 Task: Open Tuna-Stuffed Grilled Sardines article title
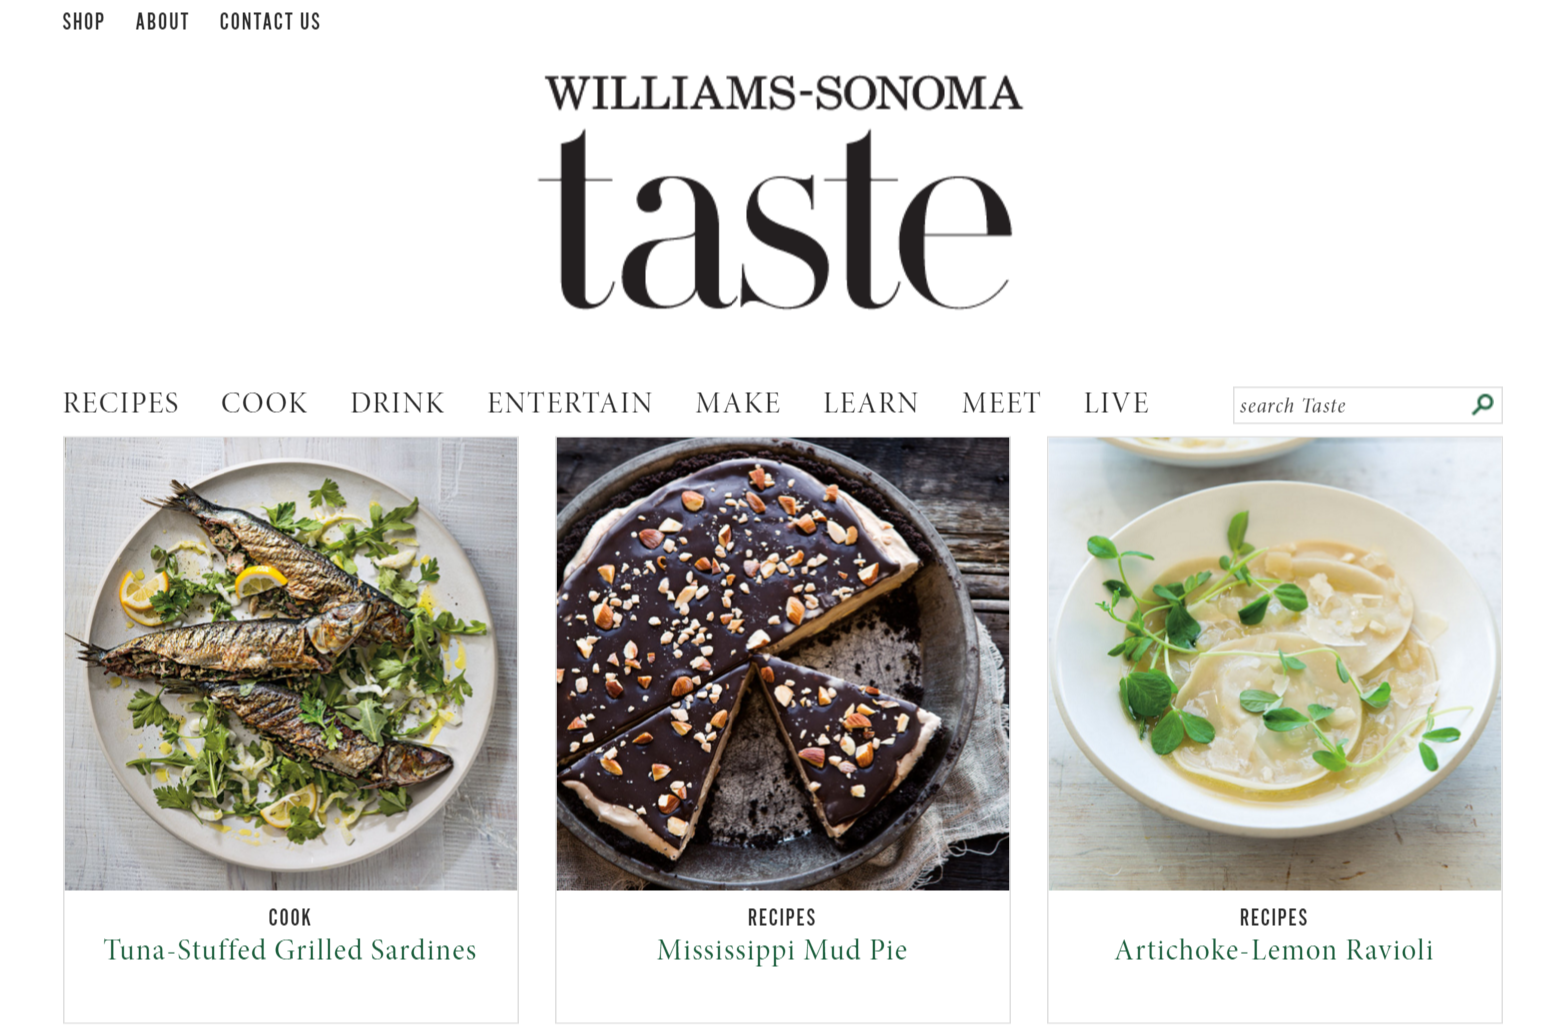point(290,950)
